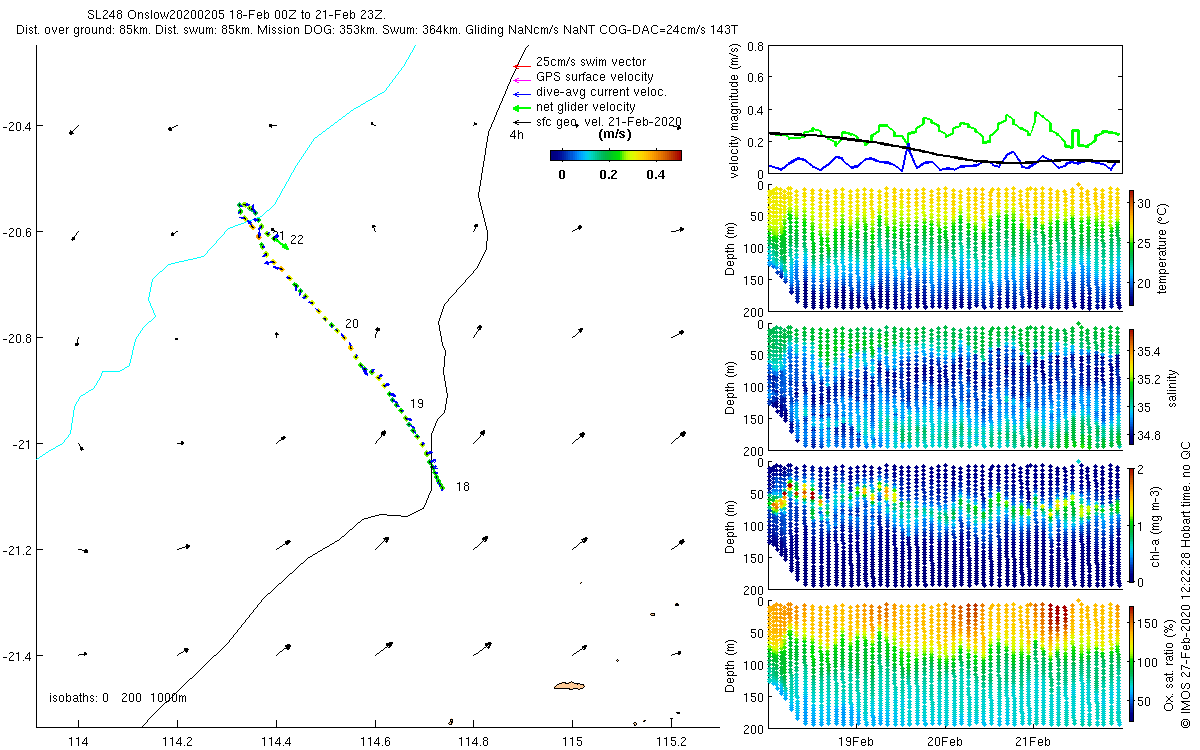1200x750 pixels.
Task: Click the "20Feb" time axis tick label
Action: [x=945, y=742]
